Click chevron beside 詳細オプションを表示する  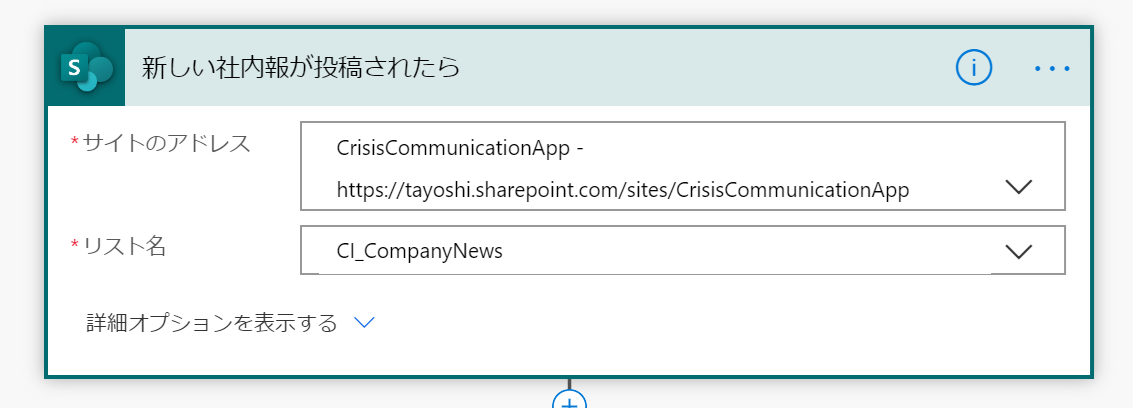click(x=364, y=323)
